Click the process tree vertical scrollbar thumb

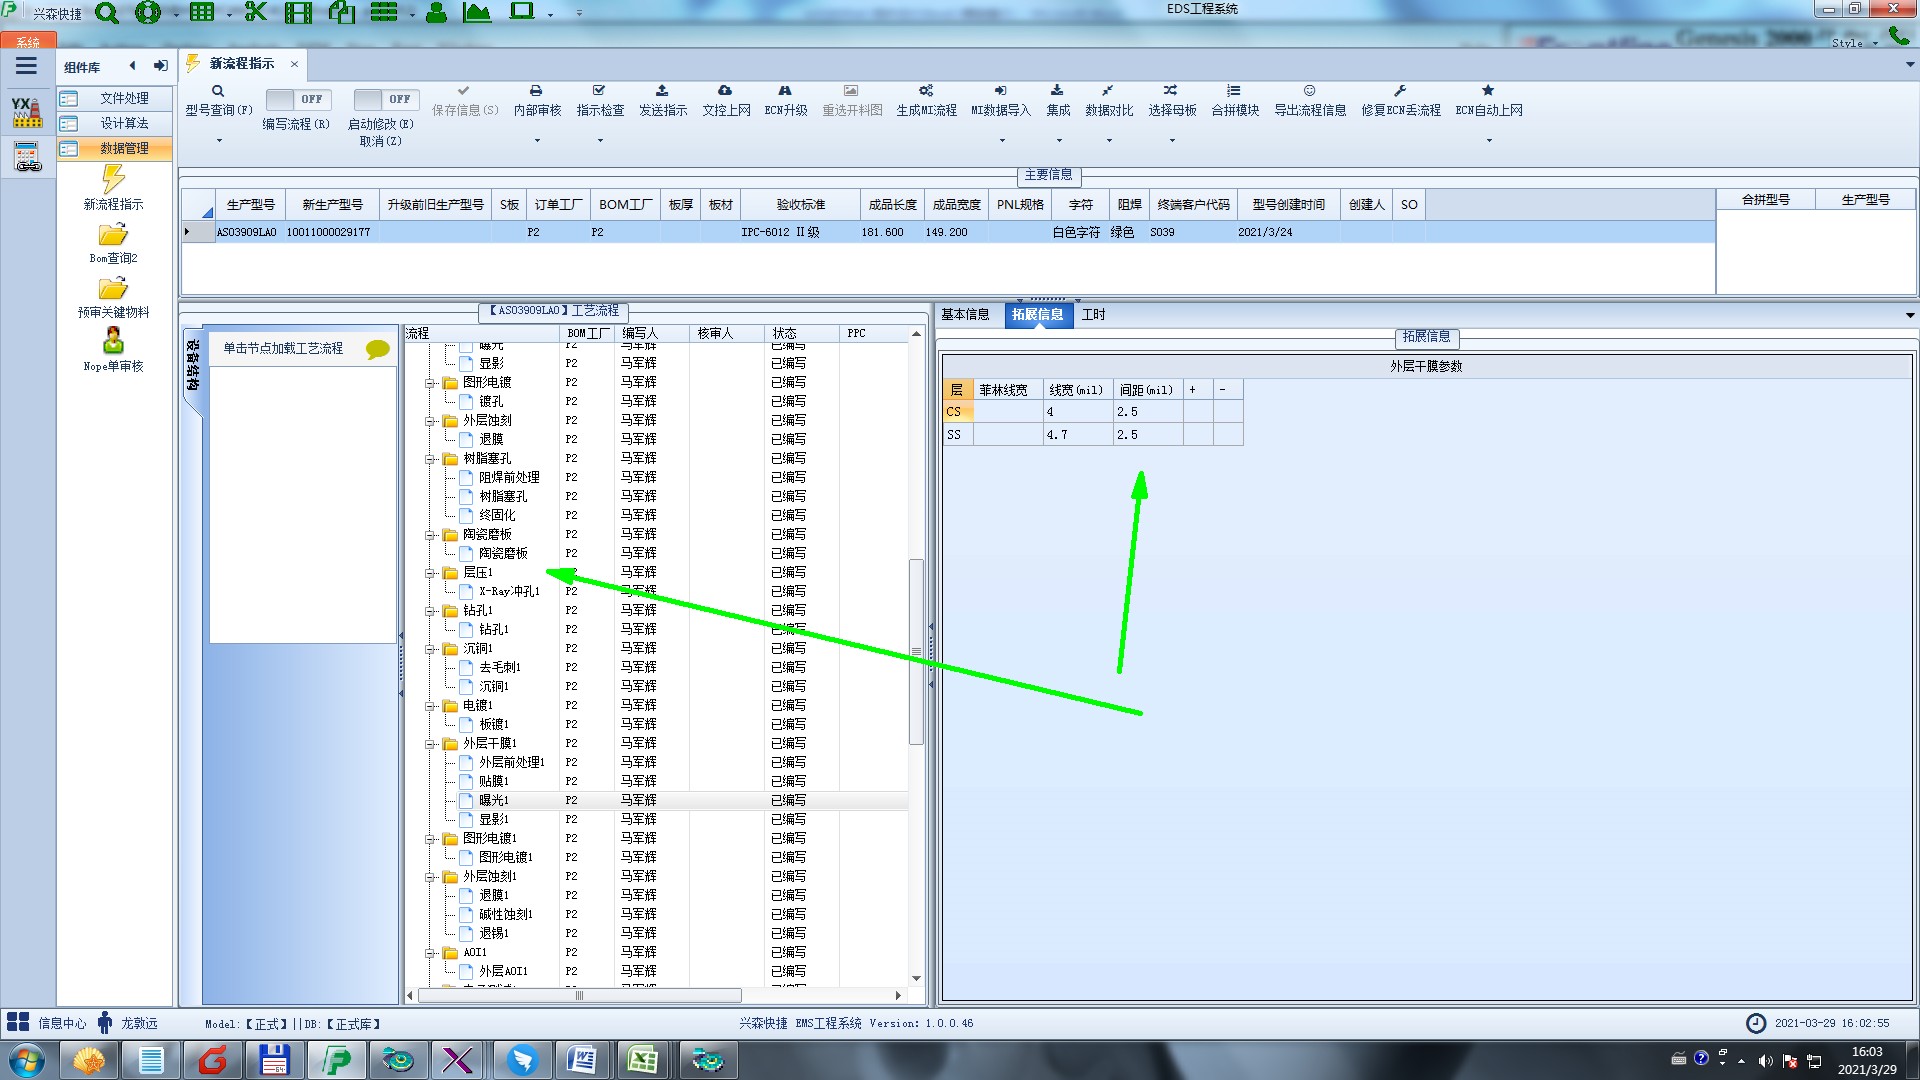point(915,650)
